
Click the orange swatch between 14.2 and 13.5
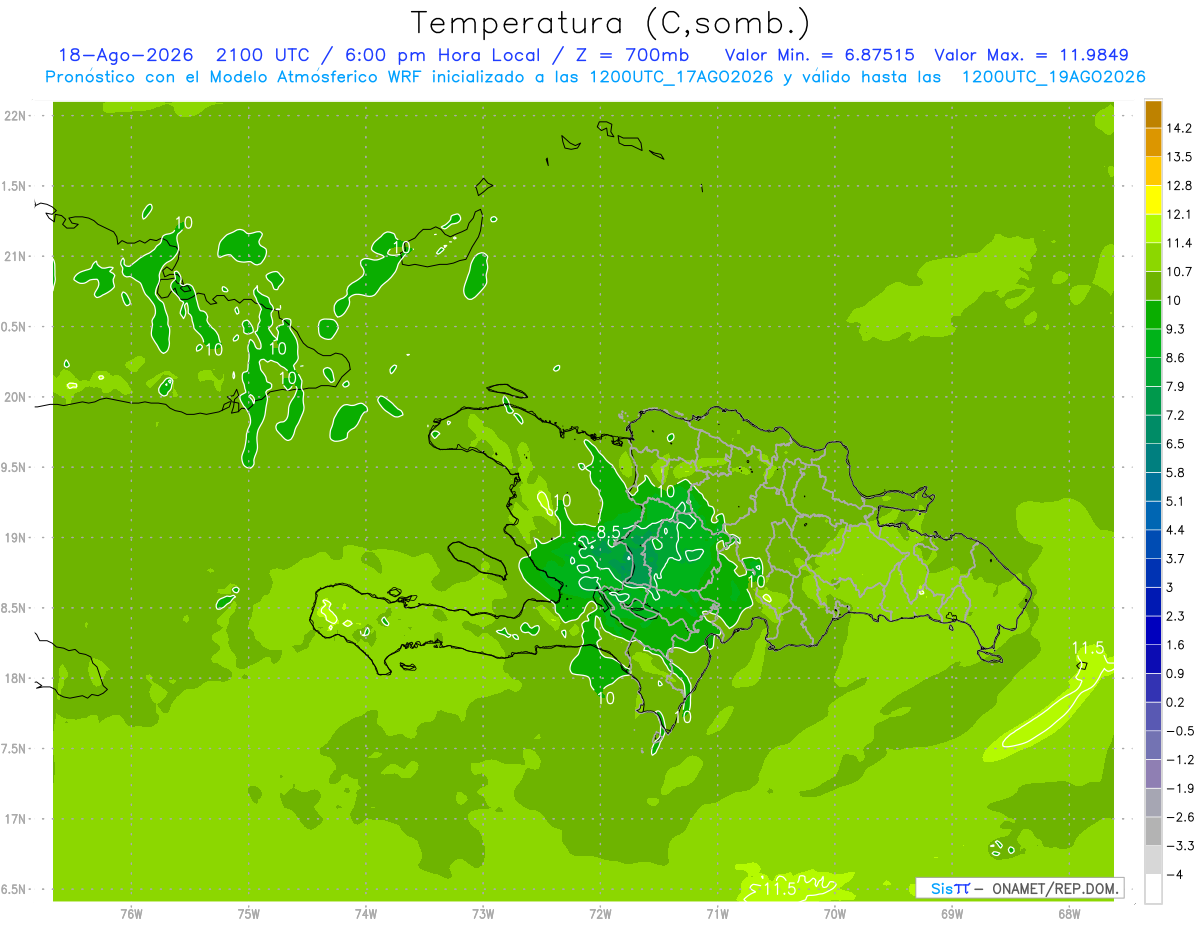[1153, 143]
